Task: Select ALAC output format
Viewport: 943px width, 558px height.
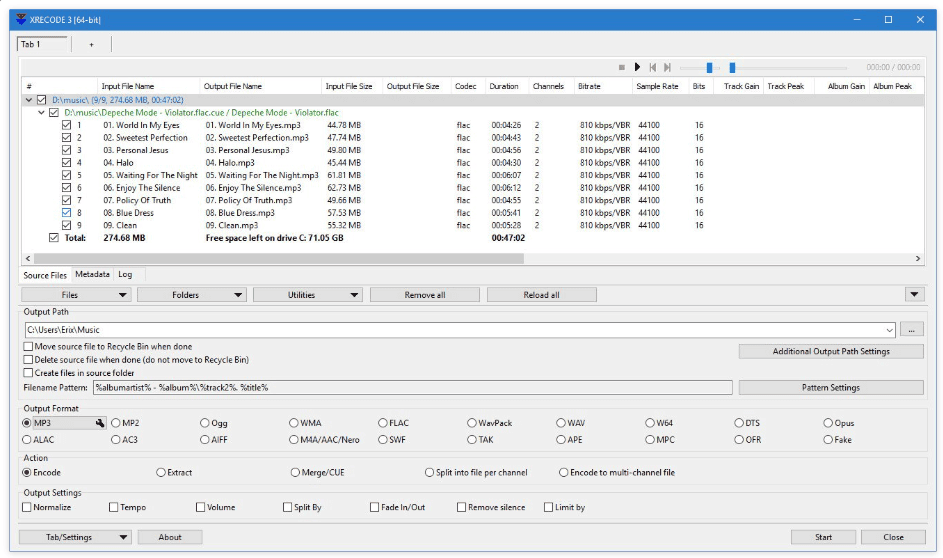Action: pyautogui.click(x=27, y=440)
